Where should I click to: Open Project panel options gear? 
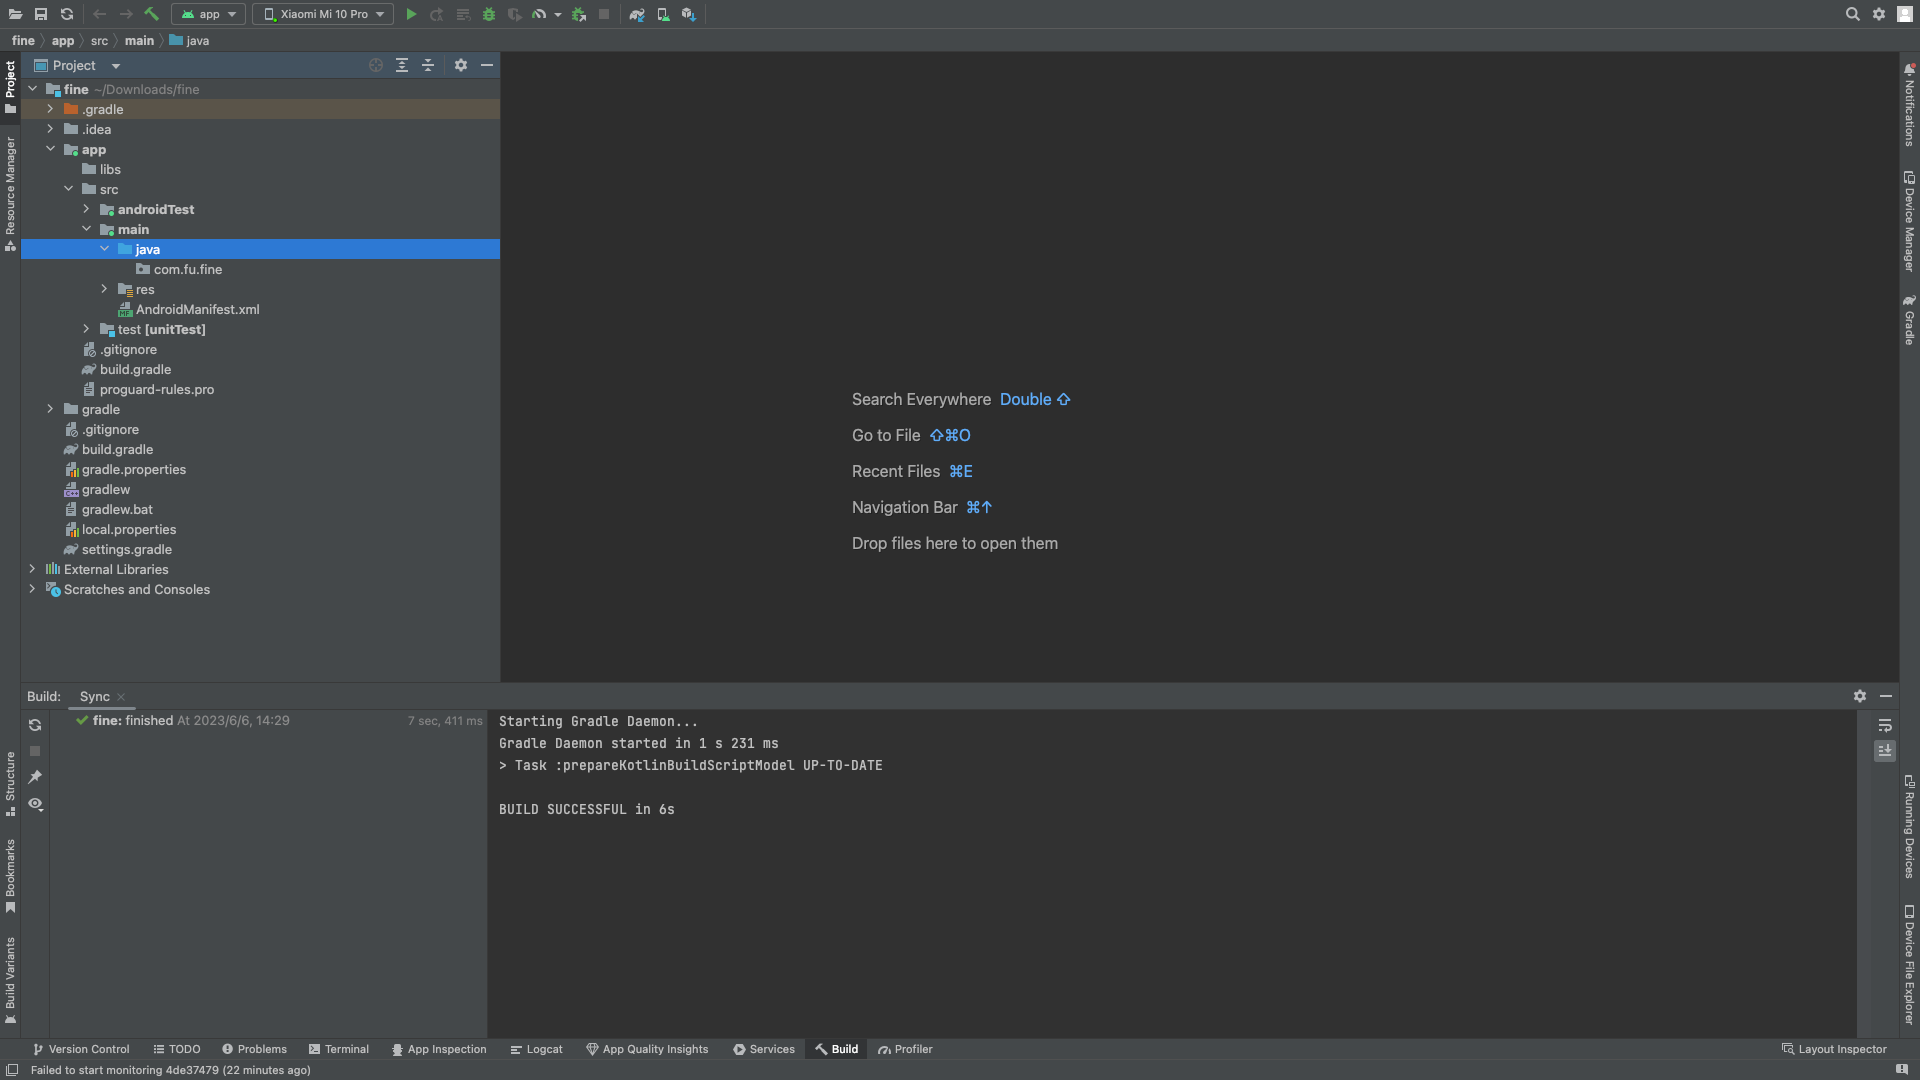click(461, 65)
